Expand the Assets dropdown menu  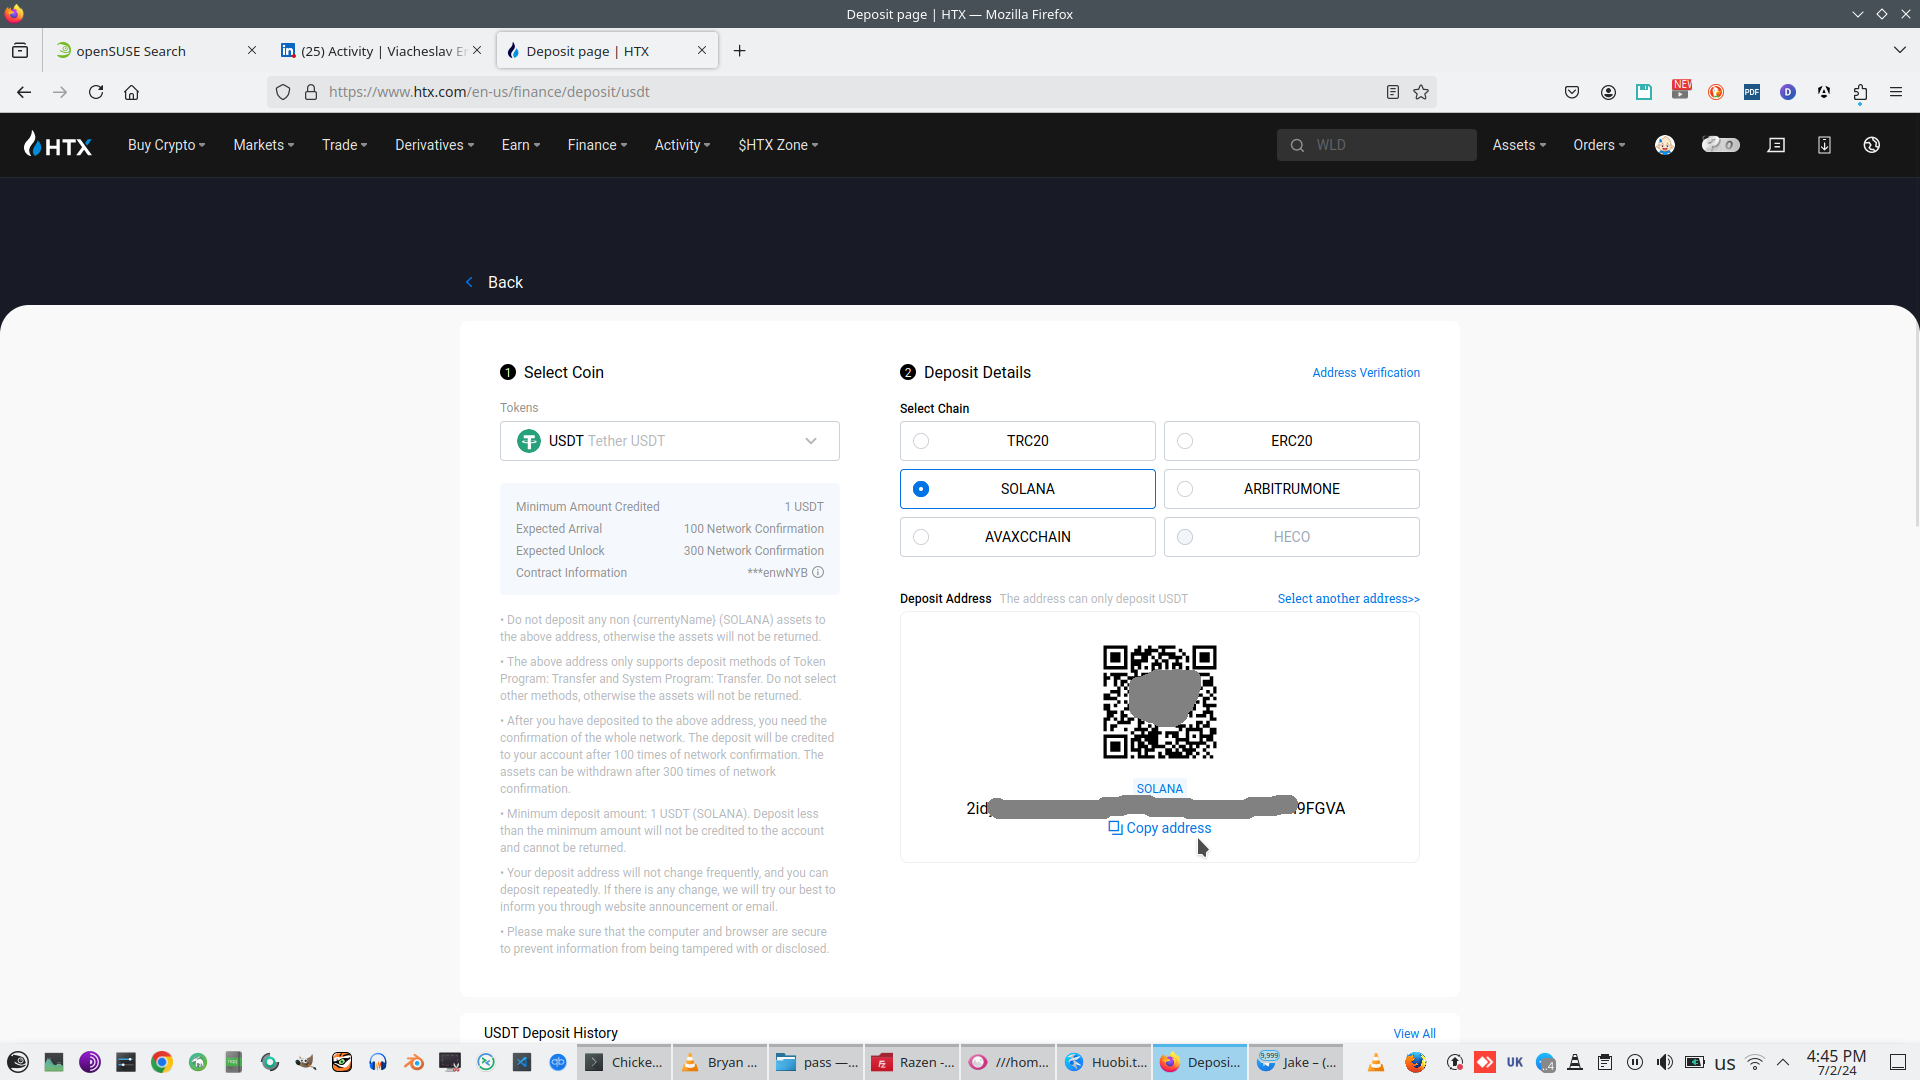(1518, 145)
